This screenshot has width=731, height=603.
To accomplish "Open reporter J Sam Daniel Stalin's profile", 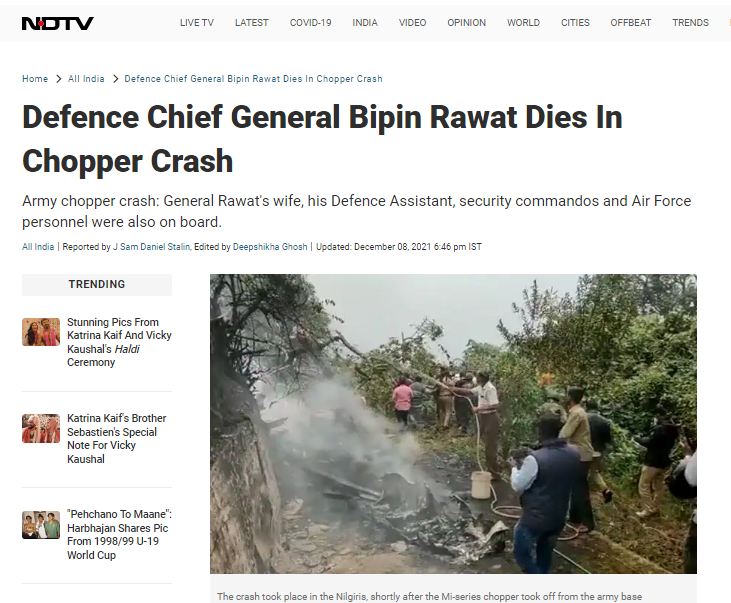I will pos(152,247).
